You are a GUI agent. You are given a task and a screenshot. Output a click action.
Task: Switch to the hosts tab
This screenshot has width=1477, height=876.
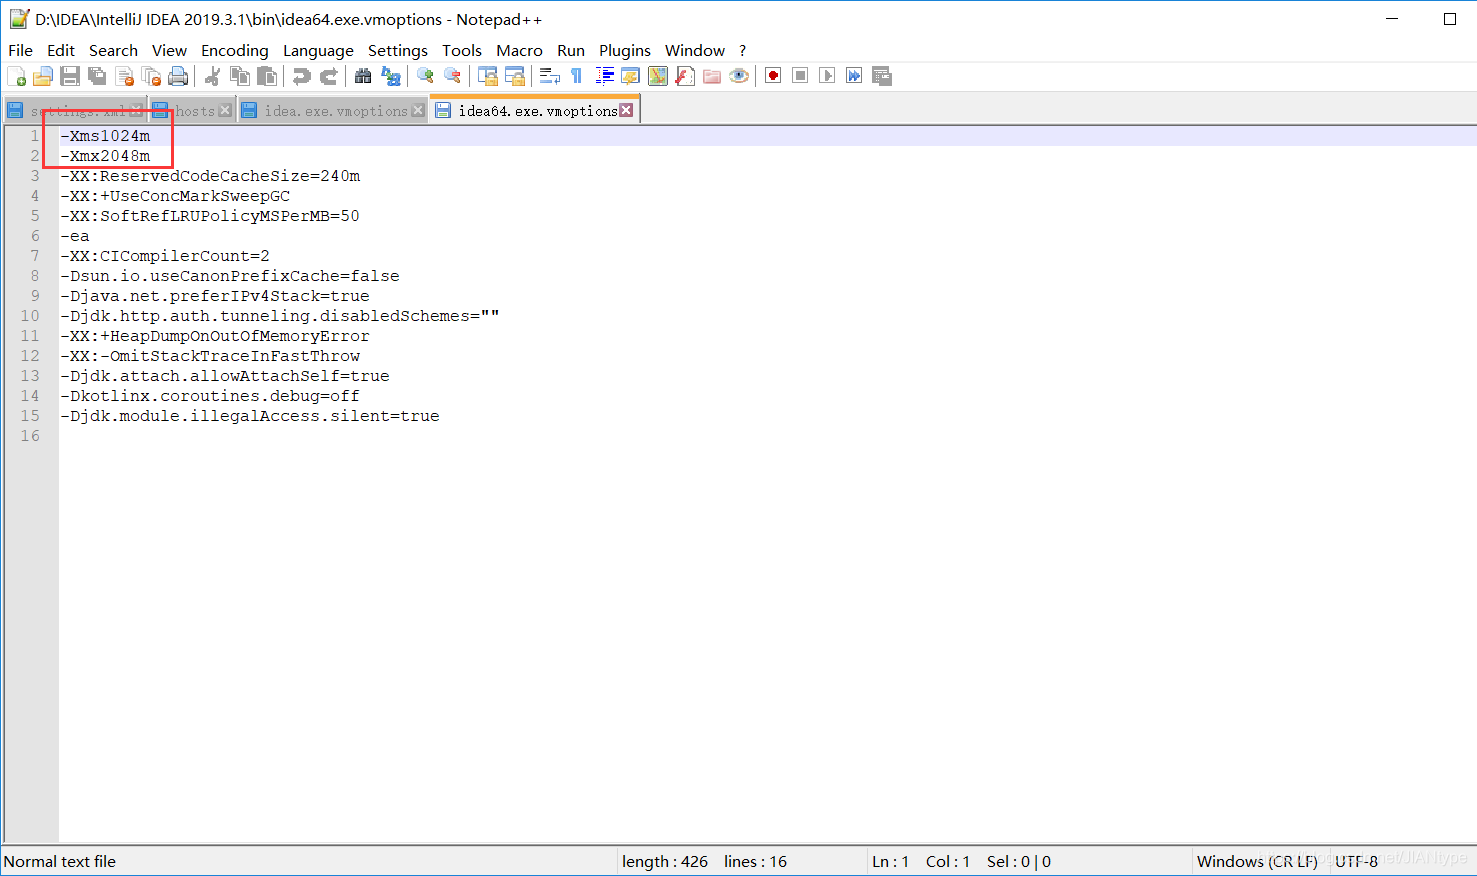(x=192, y=111)
